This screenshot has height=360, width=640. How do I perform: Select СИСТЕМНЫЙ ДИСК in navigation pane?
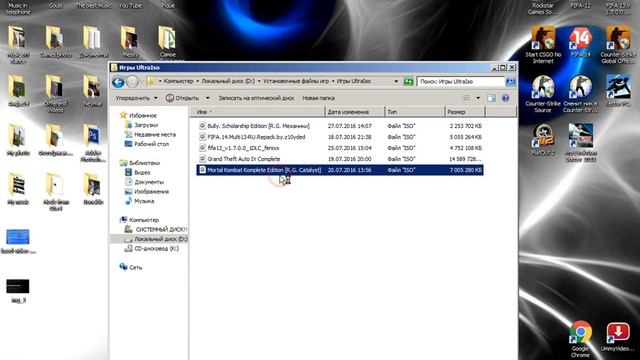161,229
